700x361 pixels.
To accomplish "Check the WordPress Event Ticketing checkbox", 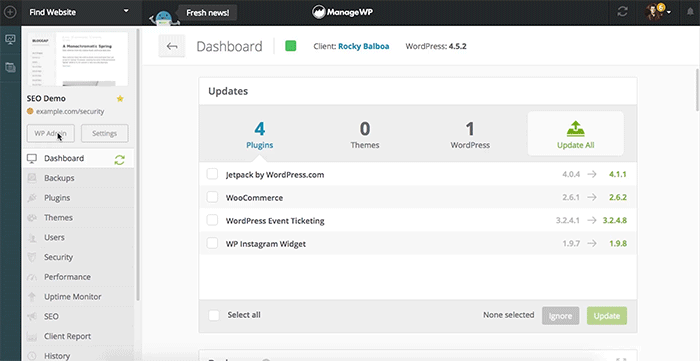I will [x=212, y=220].
